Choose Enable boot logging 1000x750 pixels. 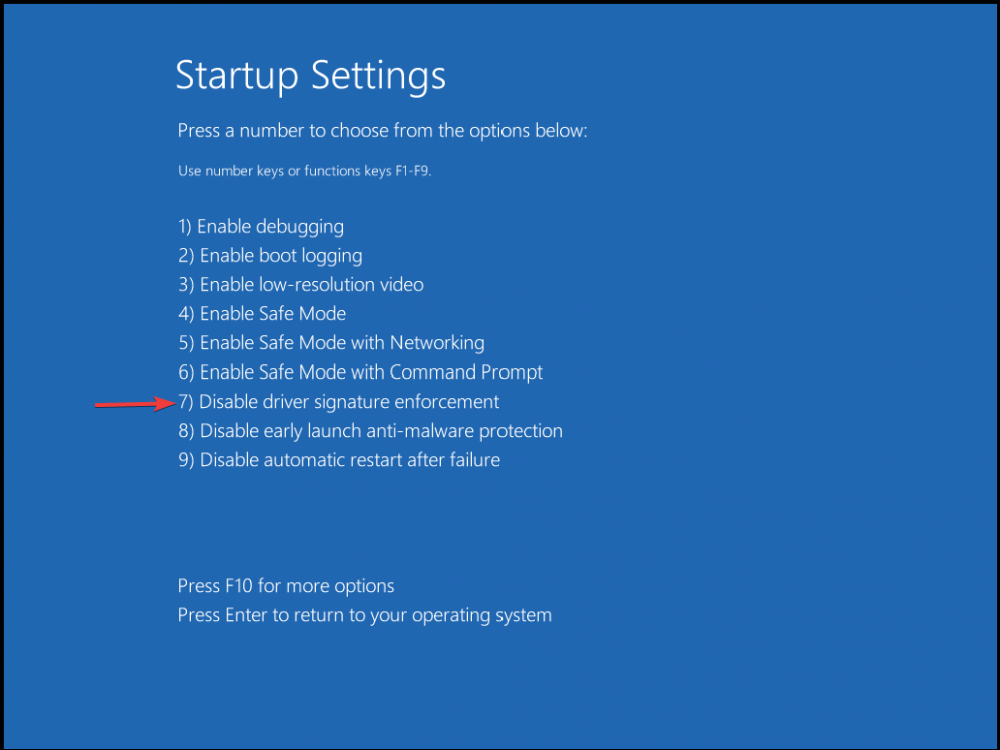click(270, 256)
